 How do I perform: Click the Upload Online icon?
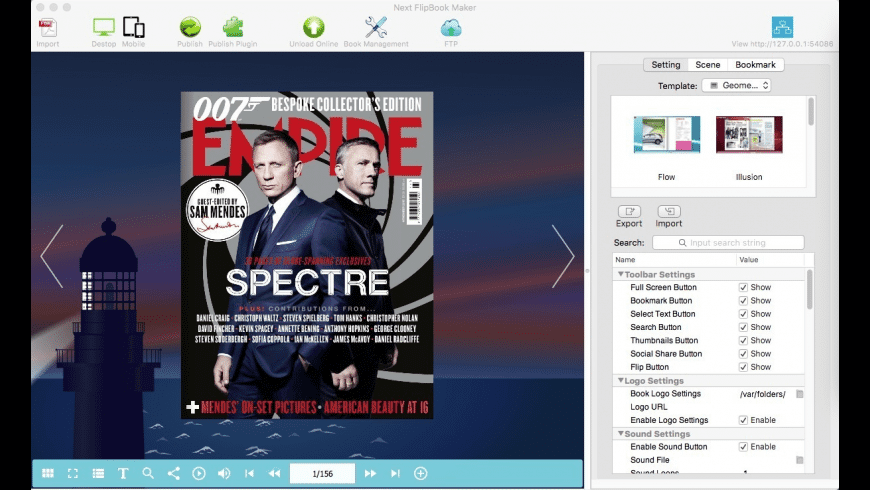tap(313, 27)
